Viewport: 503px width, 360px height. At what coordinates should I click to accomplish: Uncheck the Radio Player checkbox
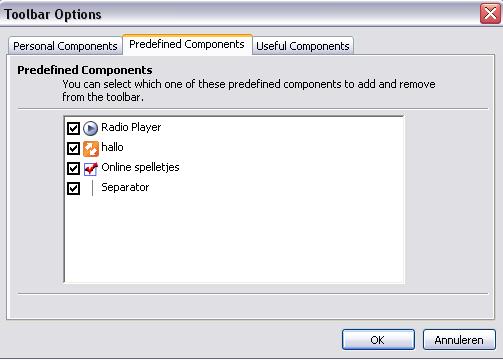(x=73, y=128)
